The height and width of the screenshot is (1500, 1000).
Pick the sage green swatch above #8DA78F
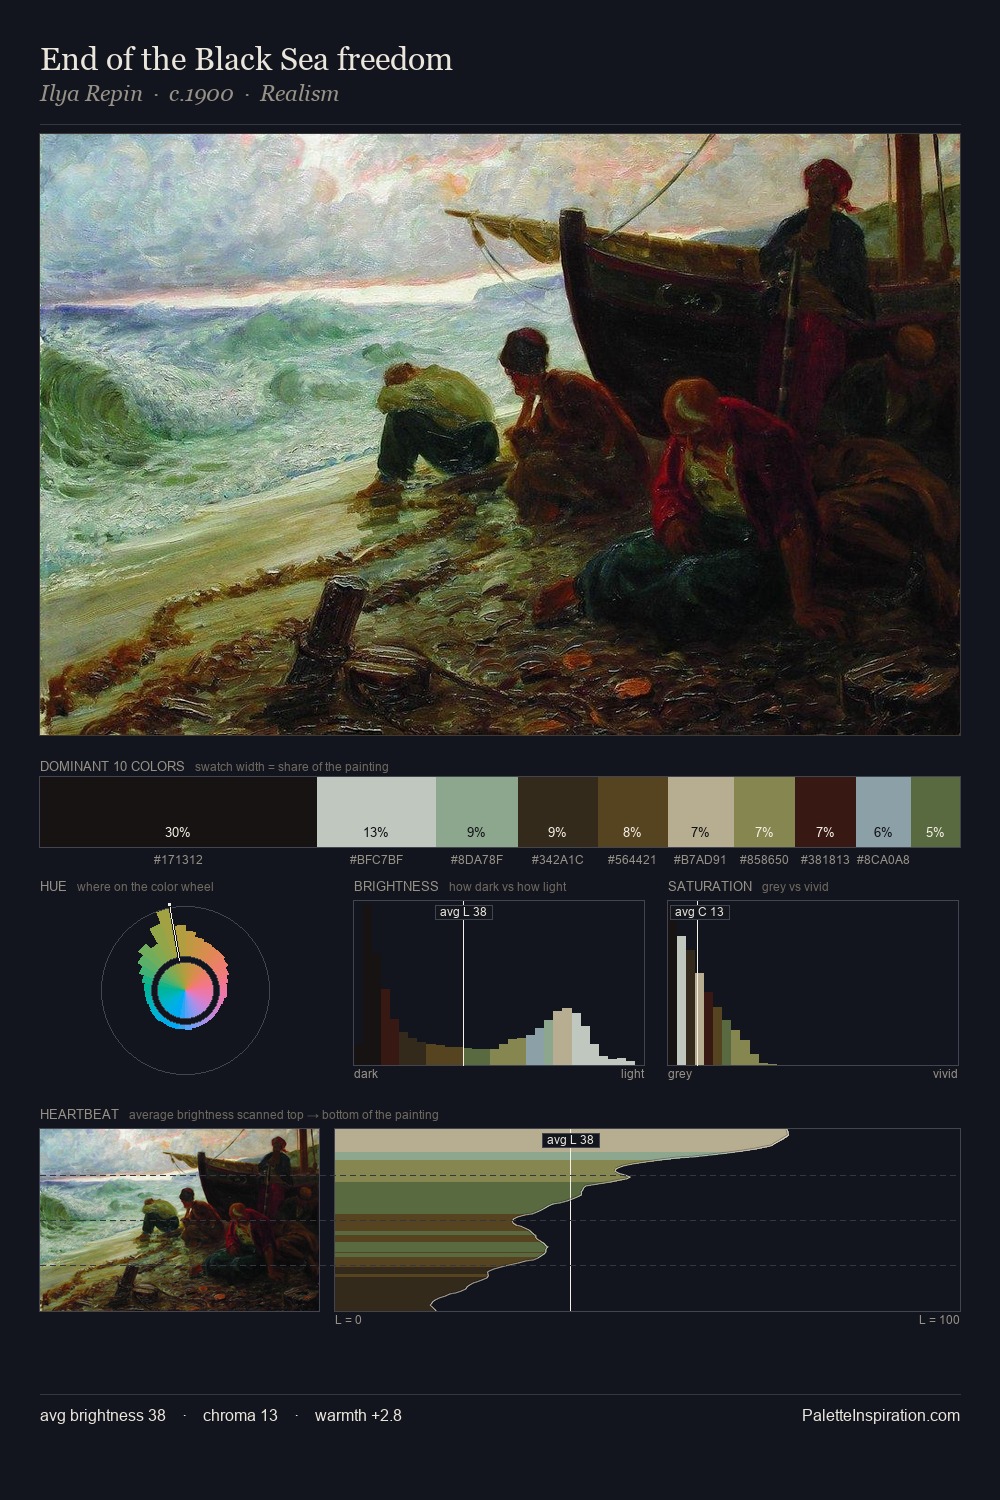[477, 812]
